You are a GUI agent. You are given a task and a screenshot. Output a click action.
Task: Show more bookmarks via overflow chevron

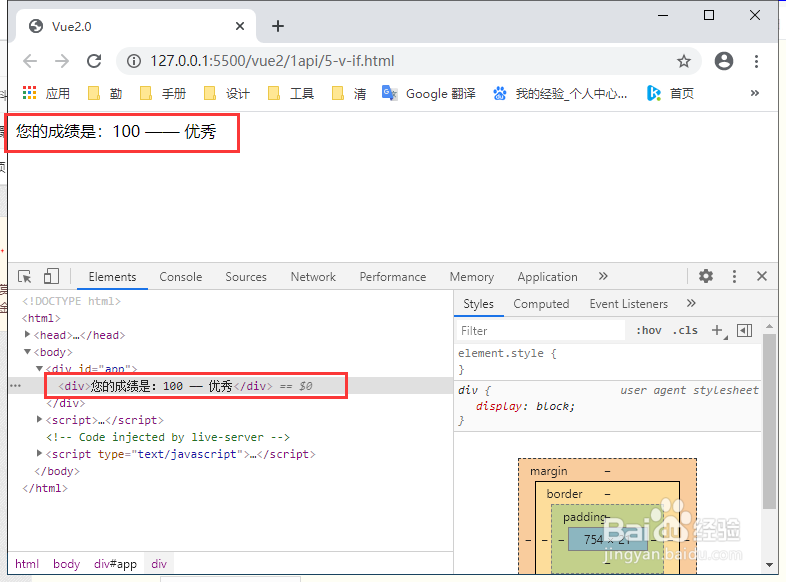(754, 93)
